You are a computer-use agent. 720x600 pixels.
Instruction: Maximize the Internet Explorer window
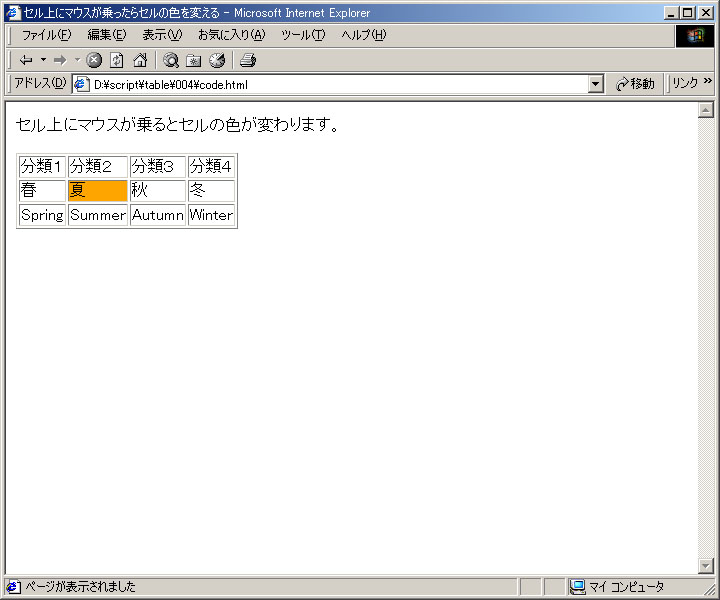[687, 13]
